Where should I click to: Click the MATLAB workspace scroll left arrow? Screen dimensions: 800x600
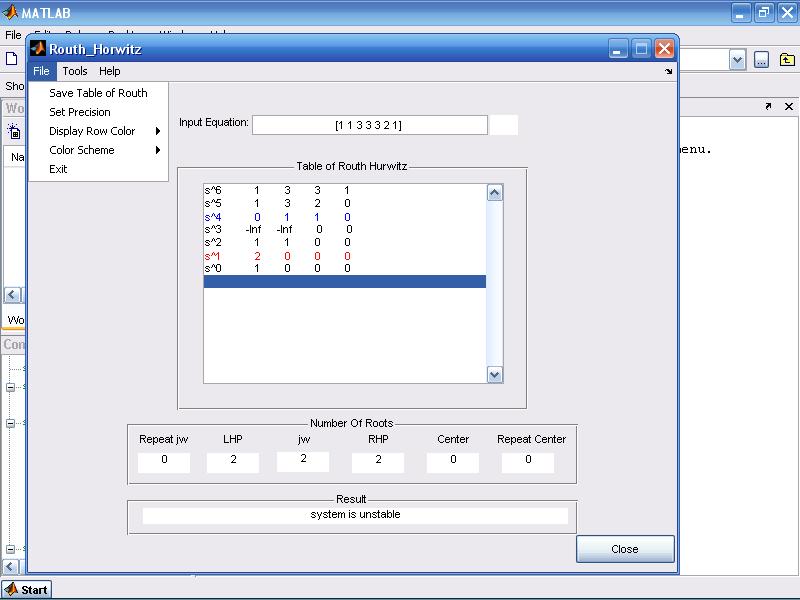12,295
